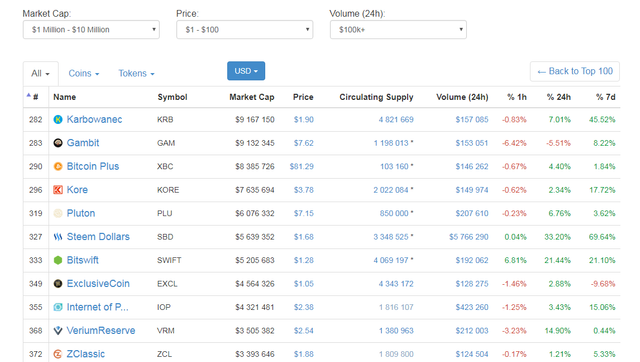Open the Pluton coin page link

point(81,213)
